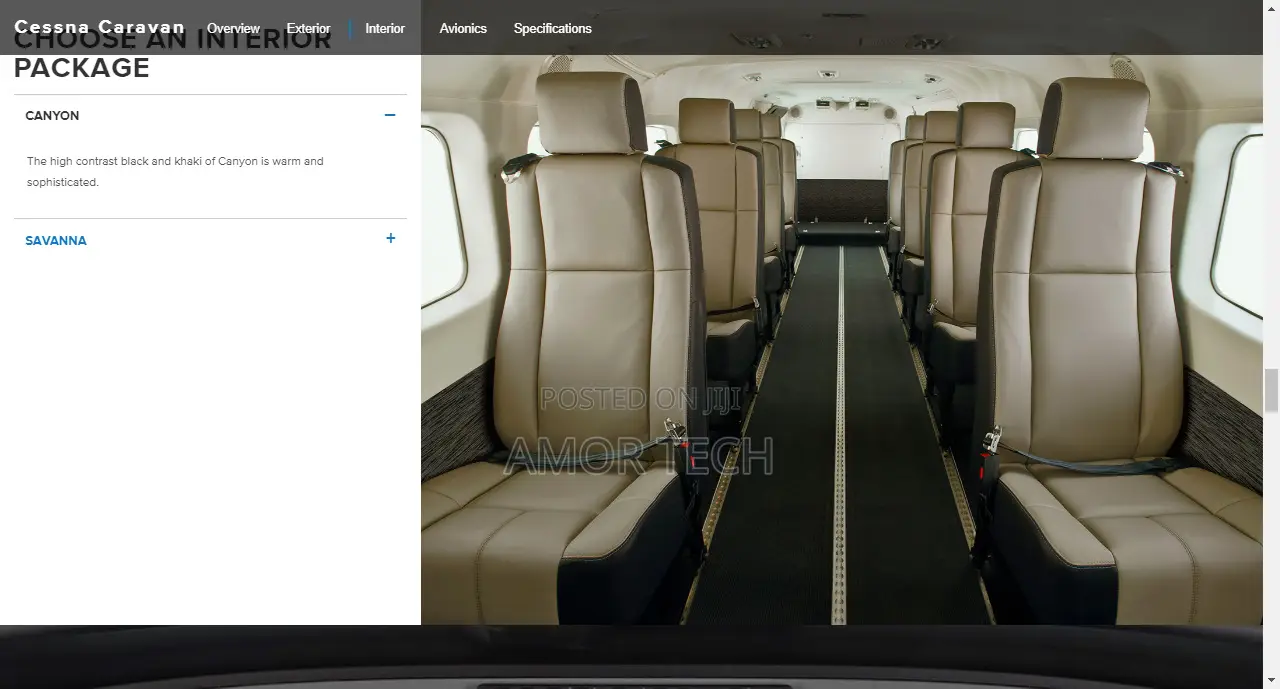Click the scrollbar down arrow

click(1272, 682)
